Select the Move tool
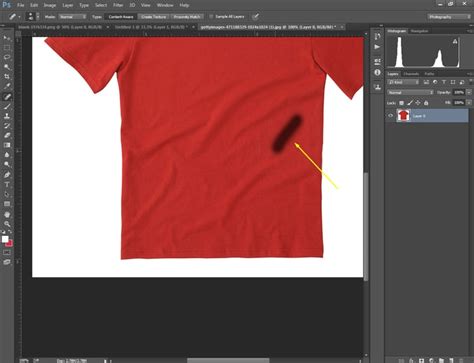474x363 pixels. pos(7,38)
